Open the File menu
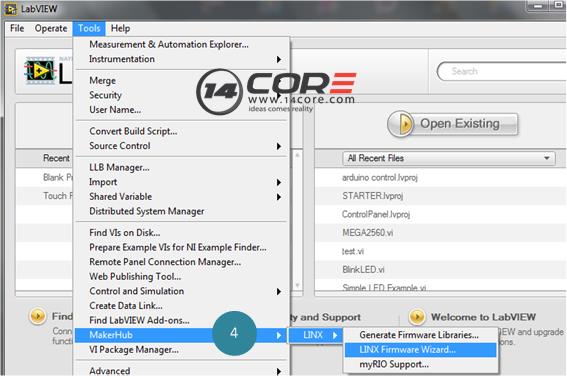 tap(17, 28)
